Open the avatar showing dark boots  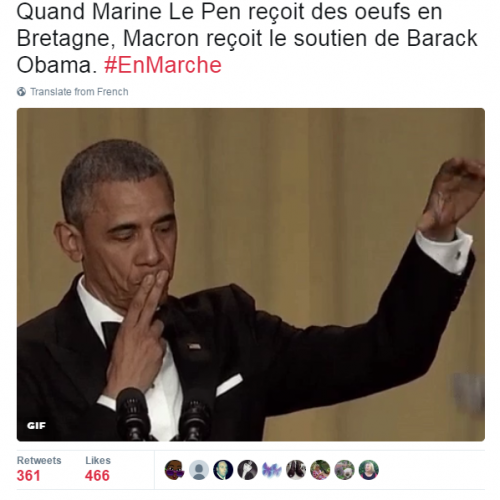pos(296,470)
